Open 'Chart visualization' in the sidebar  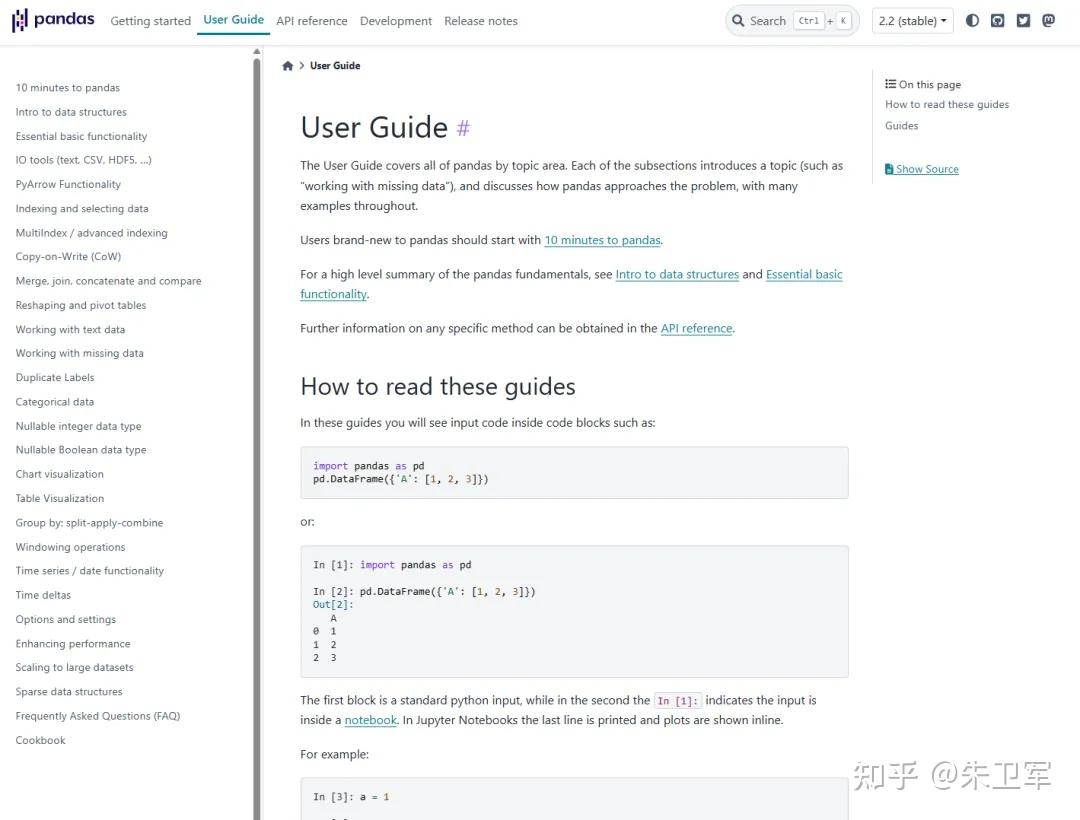click(60, 474)
